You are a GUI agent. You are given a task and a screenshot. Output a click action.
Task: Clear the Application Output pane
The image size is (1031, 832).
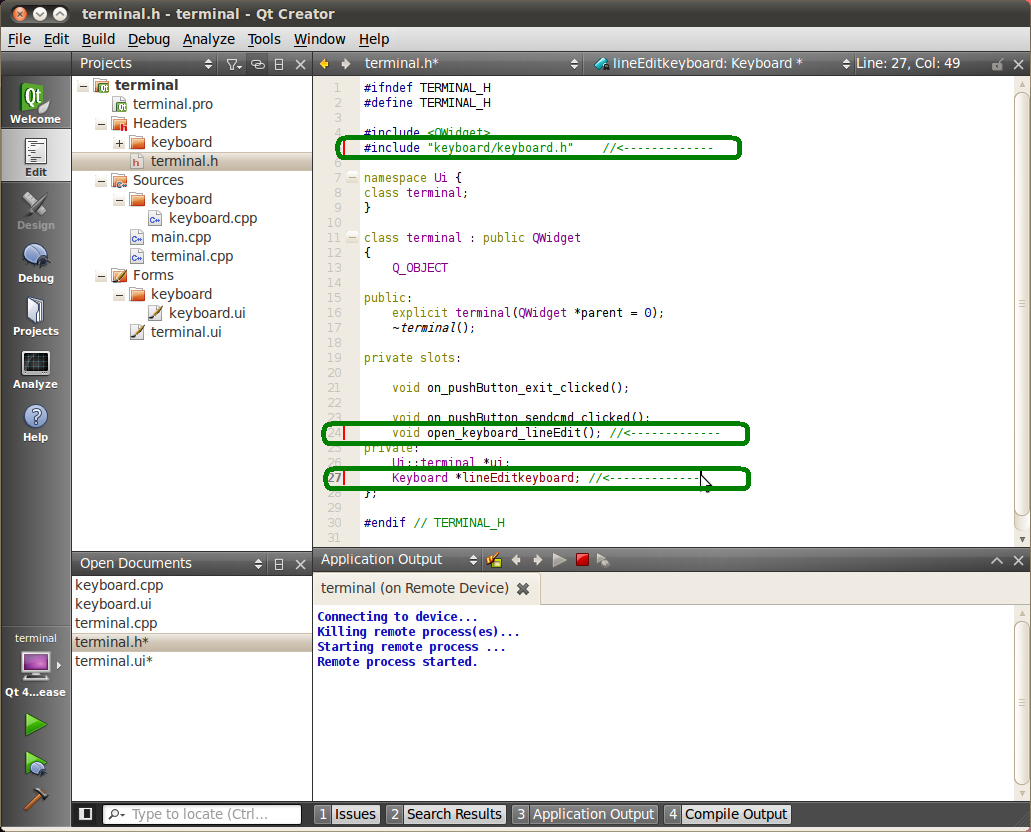coord(494,560)
